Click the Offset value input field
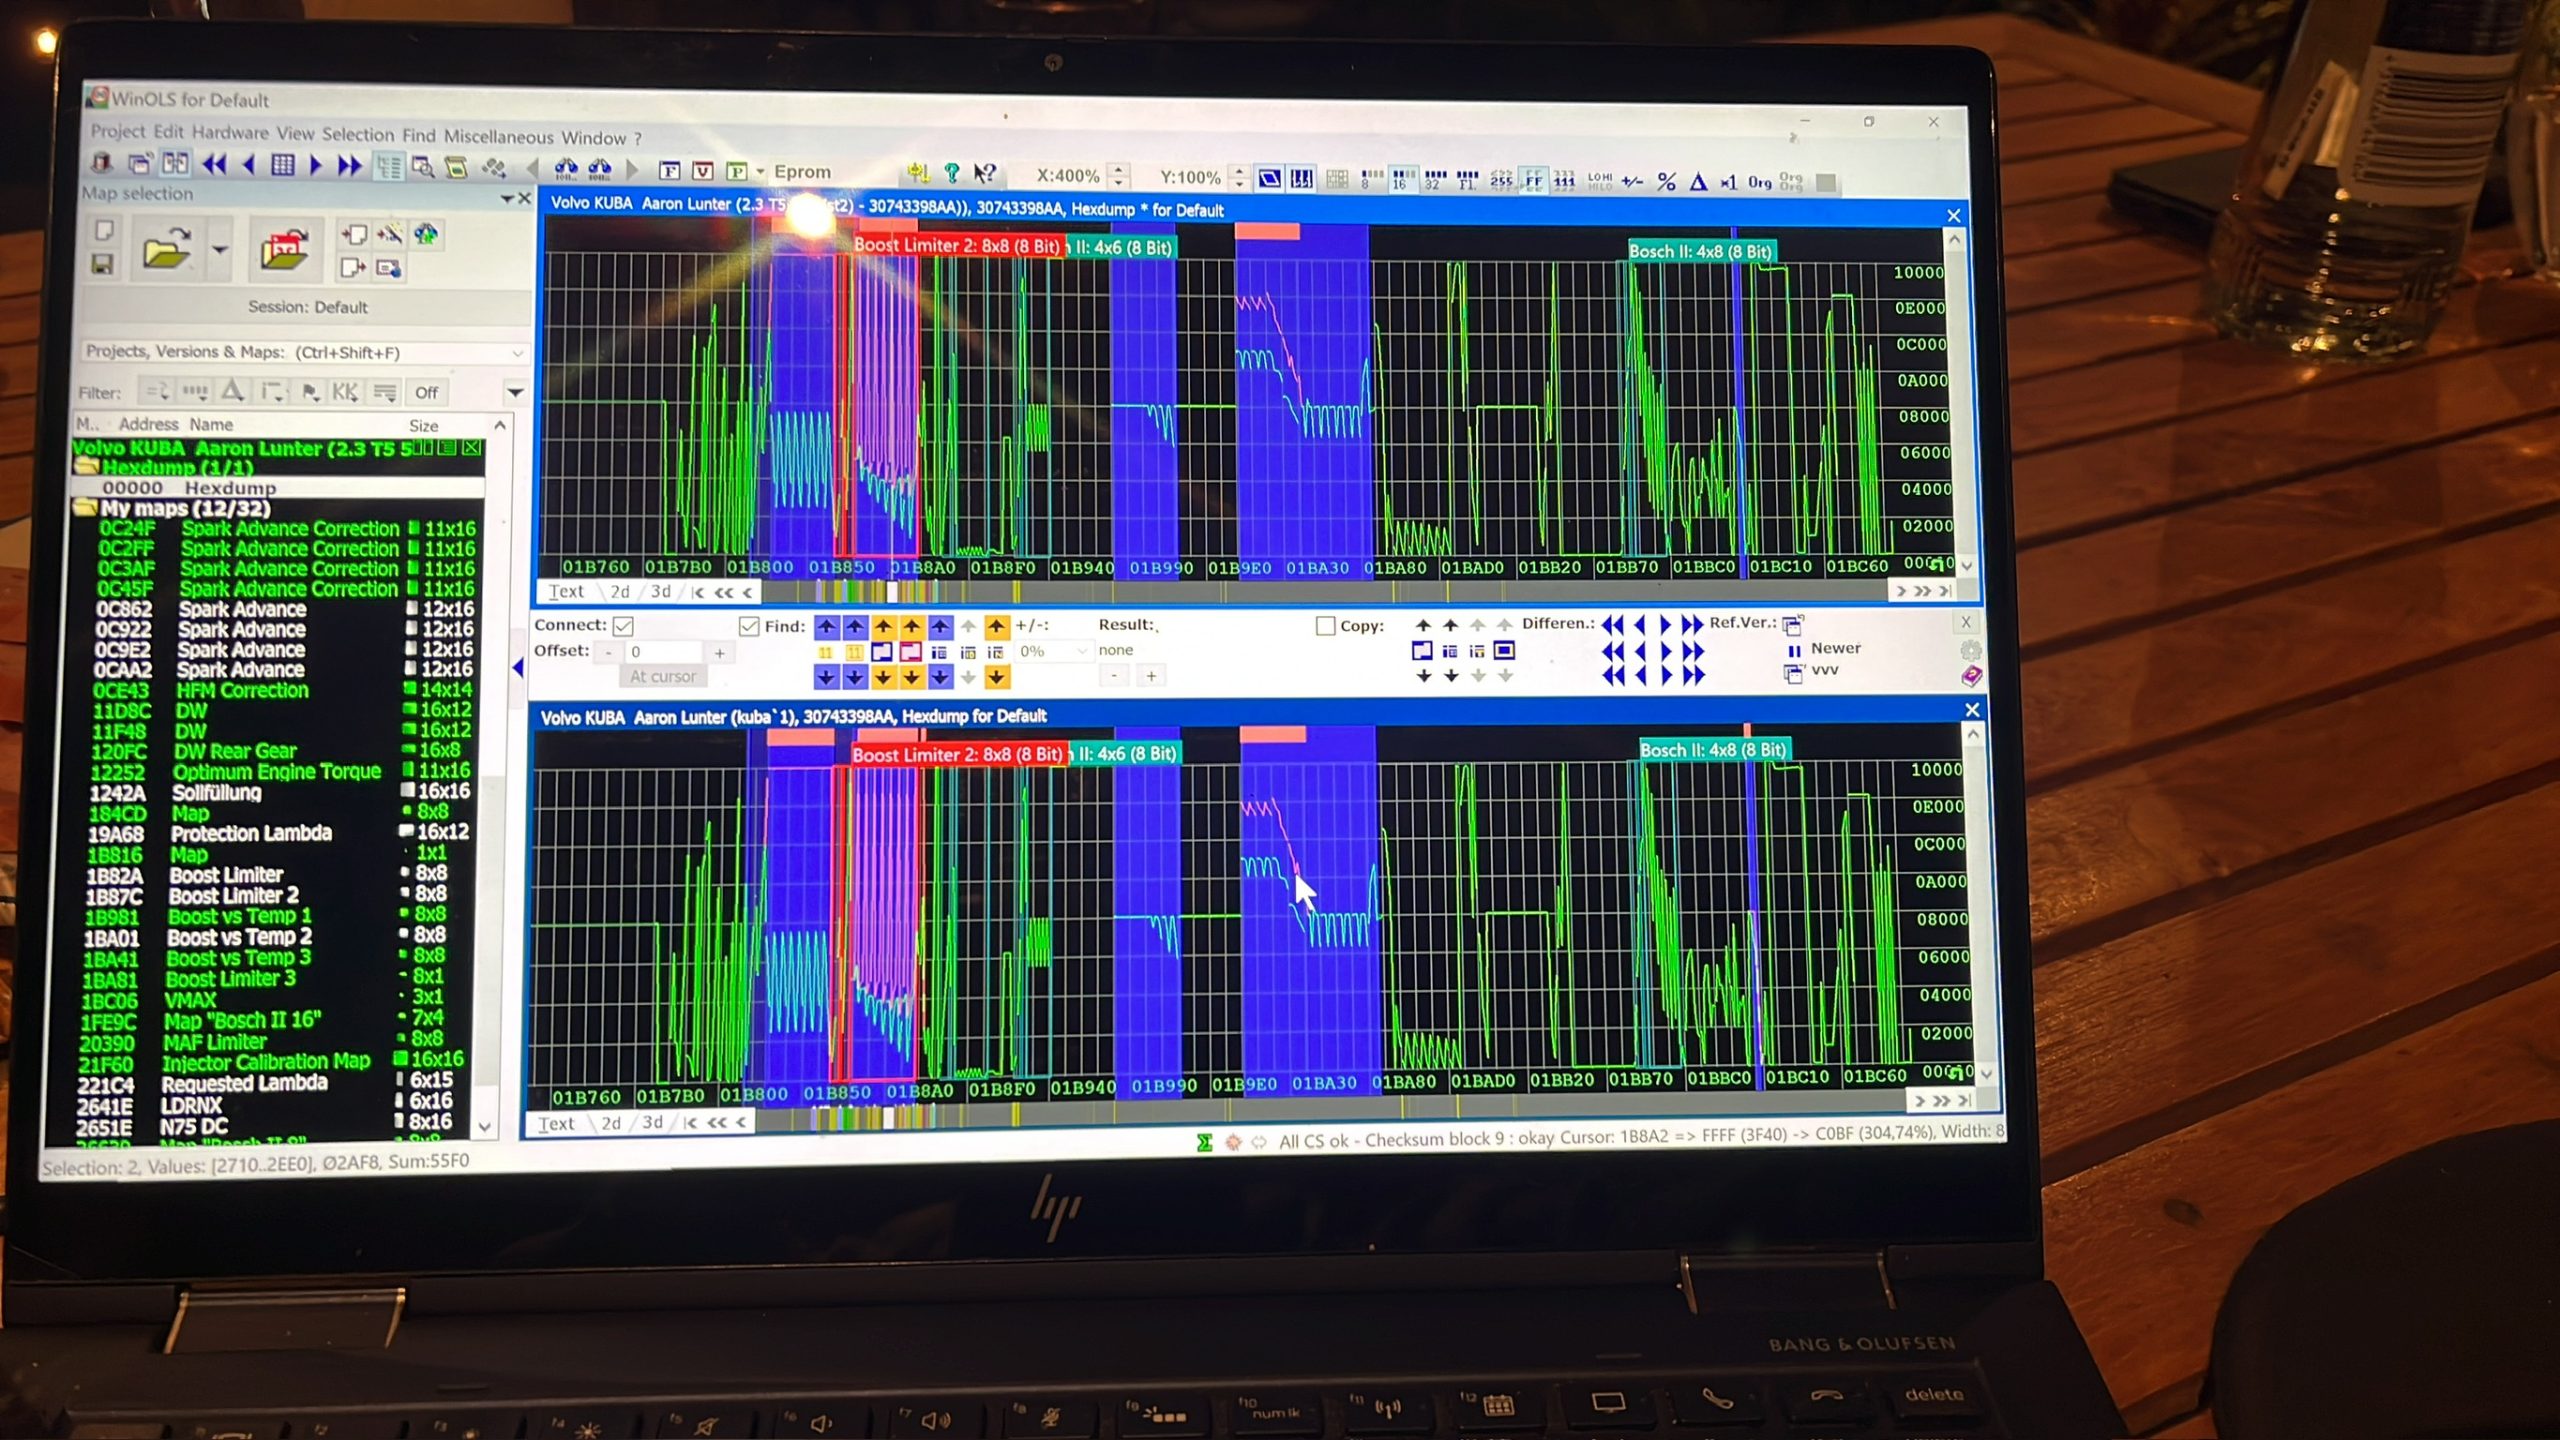 [x=664, y=652]
